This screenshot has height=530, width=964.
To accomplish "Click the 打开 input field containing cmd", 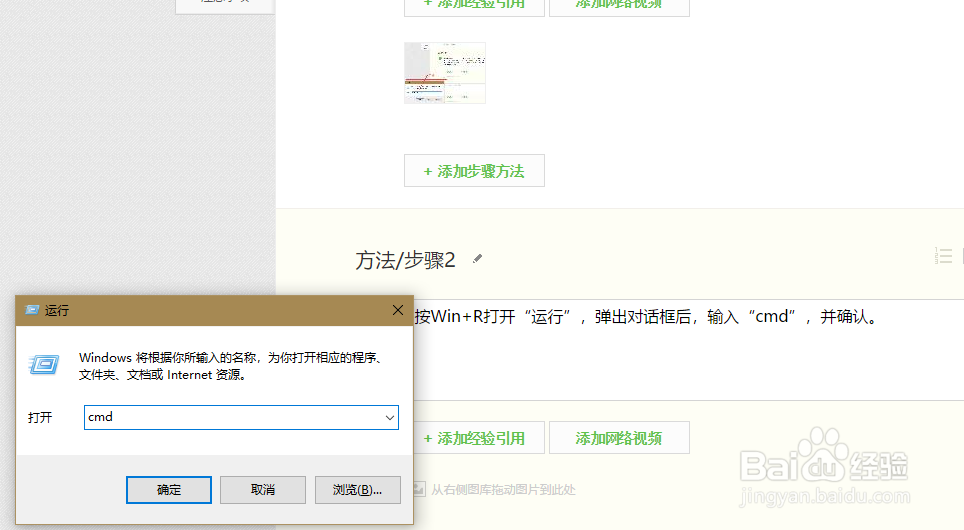I will point(241,417).
